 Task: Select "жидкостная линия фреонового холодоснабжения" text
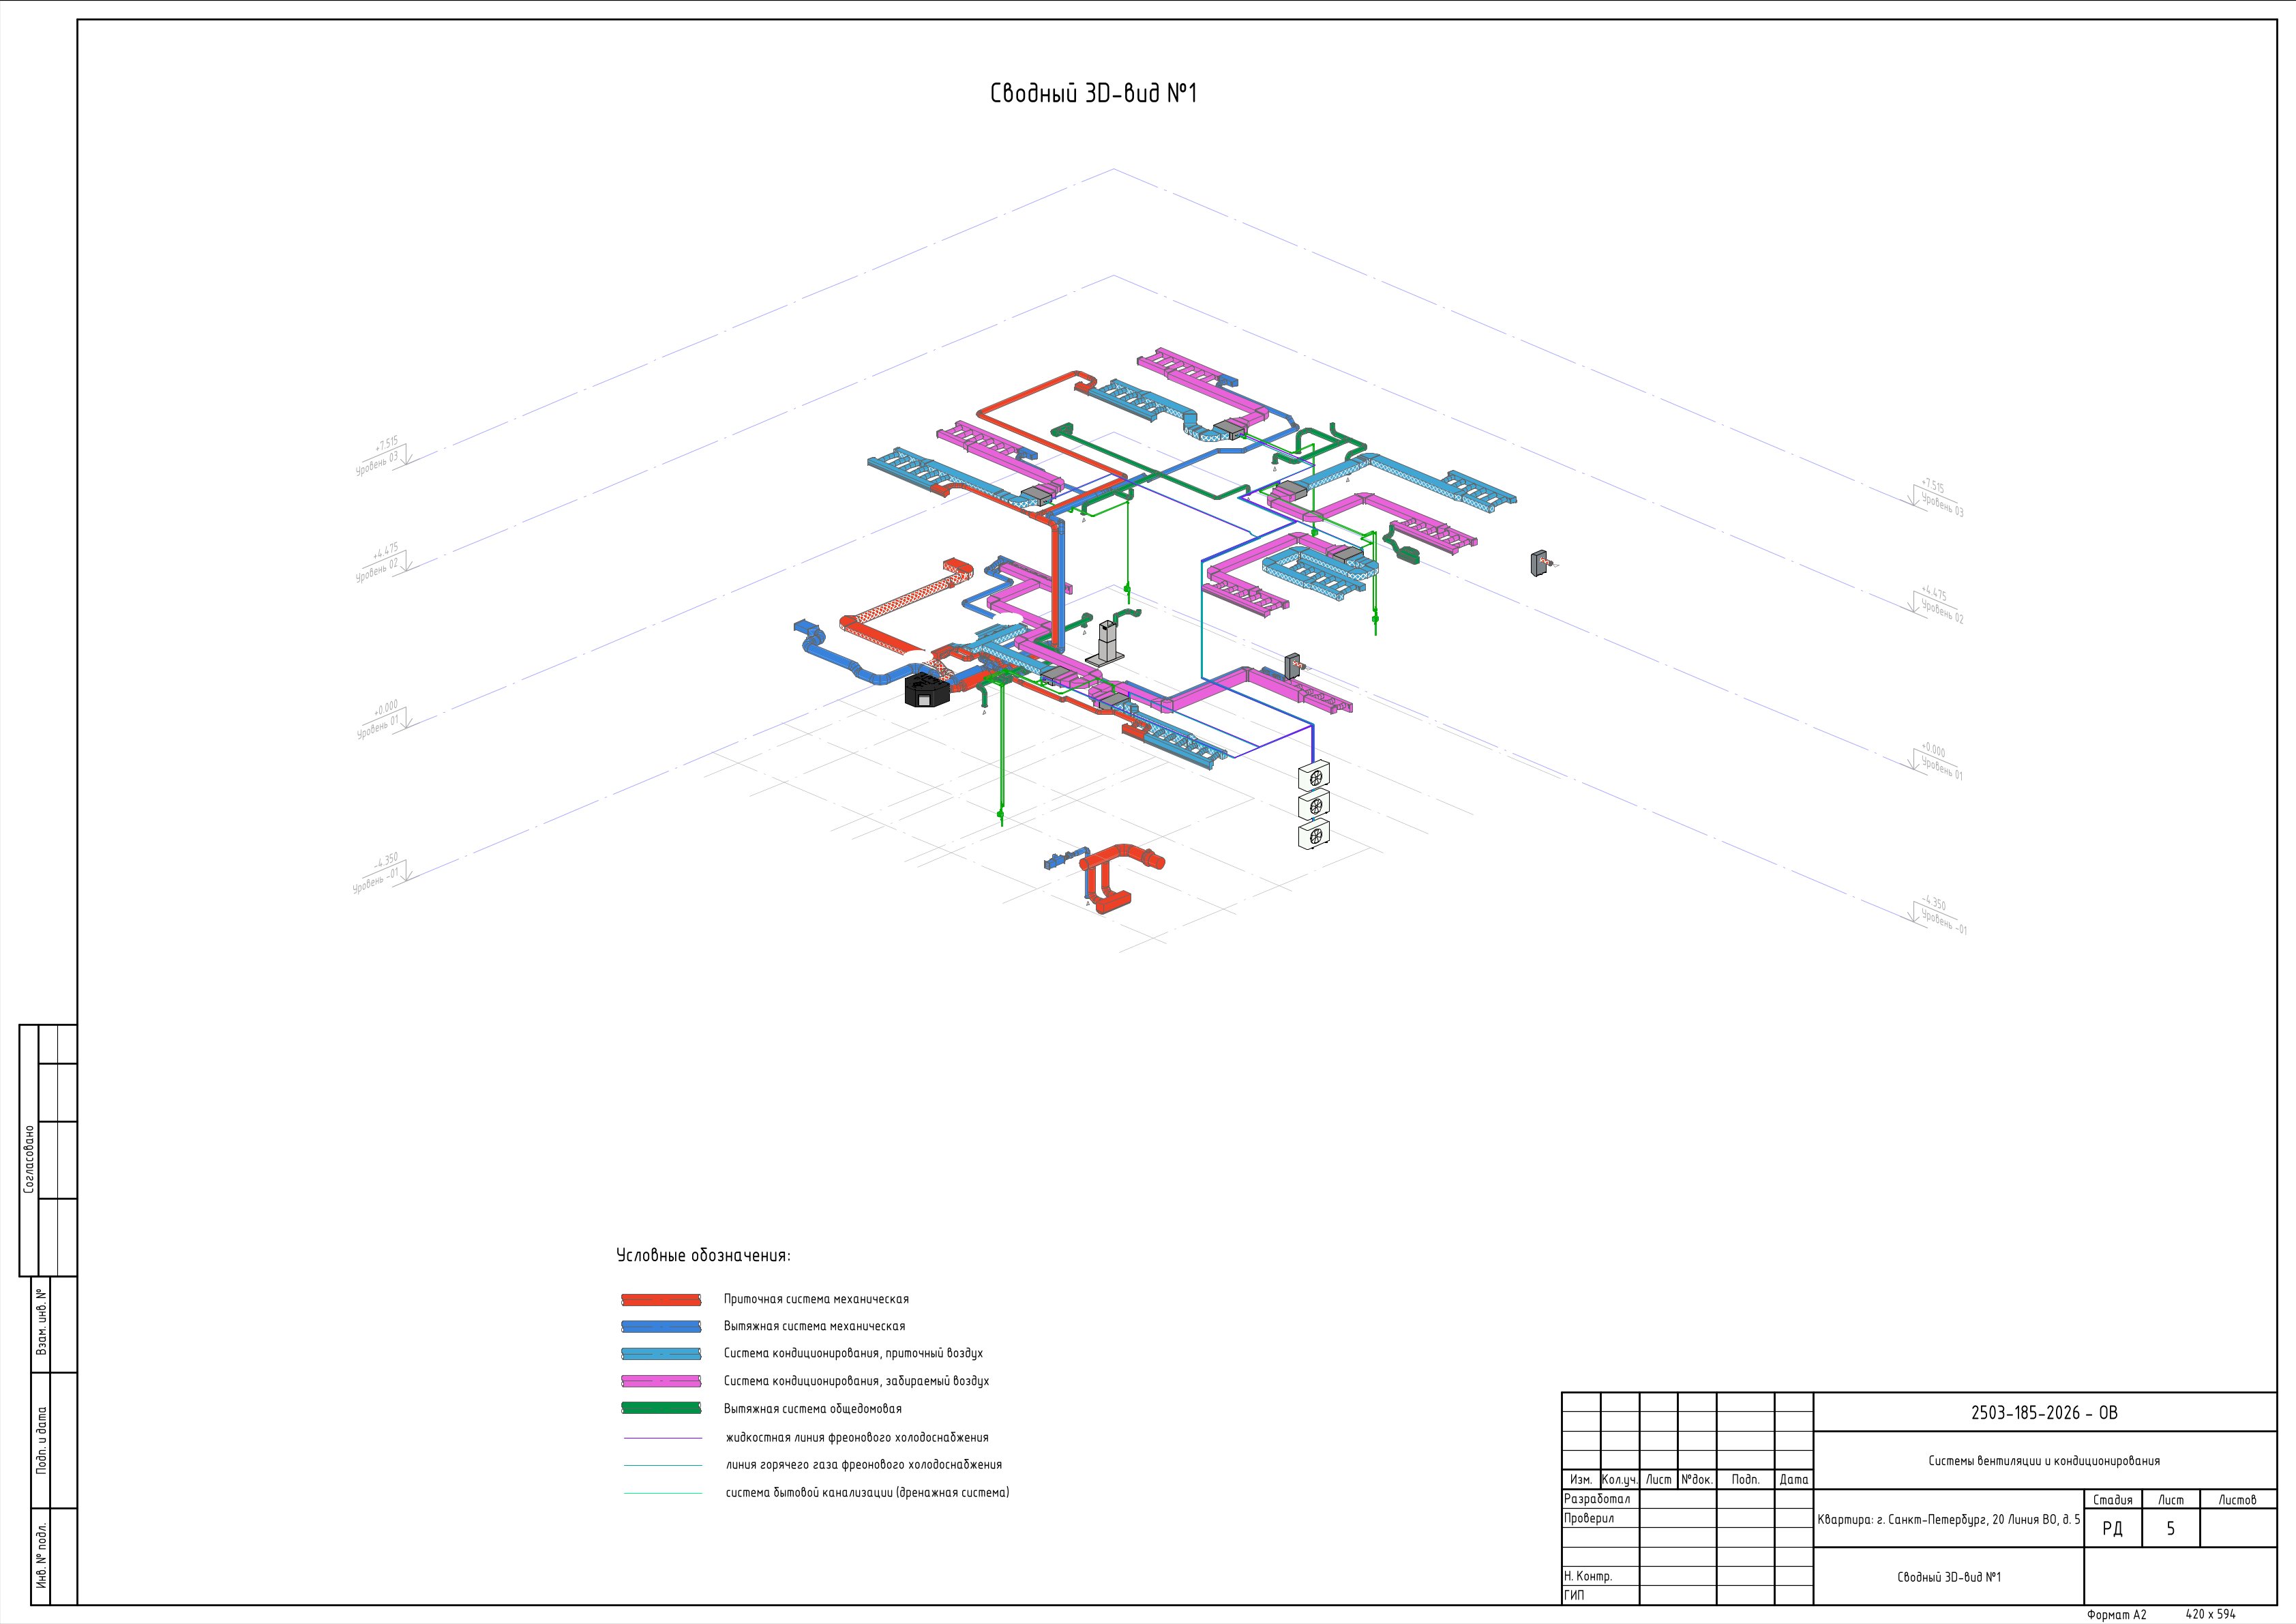(857, 1437)
